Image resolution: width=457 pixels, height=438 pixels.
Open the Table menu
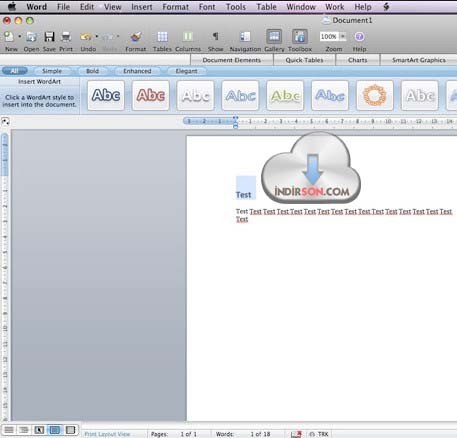click(266, 7)
